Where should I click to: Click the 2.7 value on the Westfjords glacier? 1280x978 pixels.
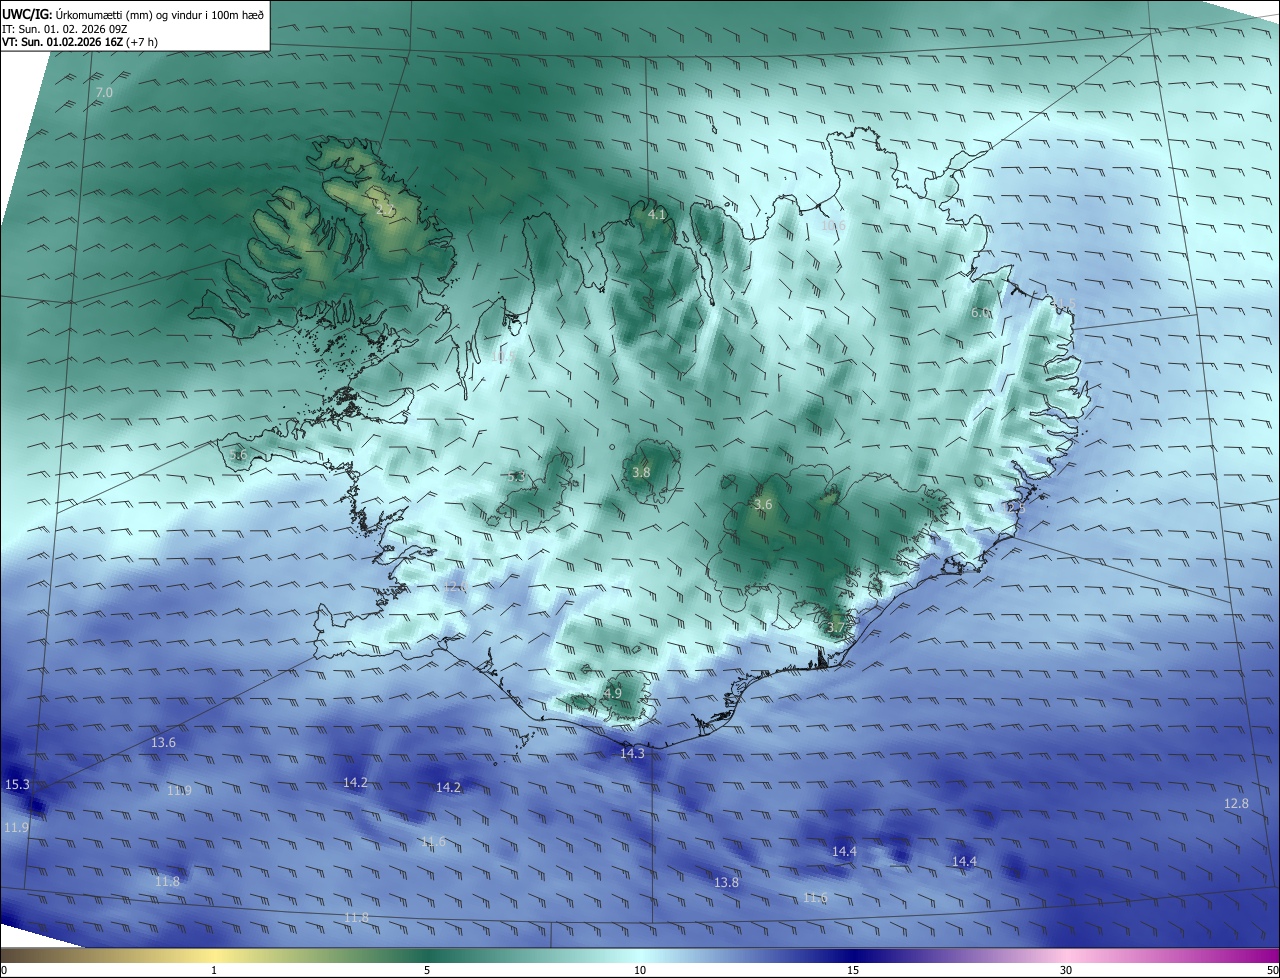pos(385,210)
